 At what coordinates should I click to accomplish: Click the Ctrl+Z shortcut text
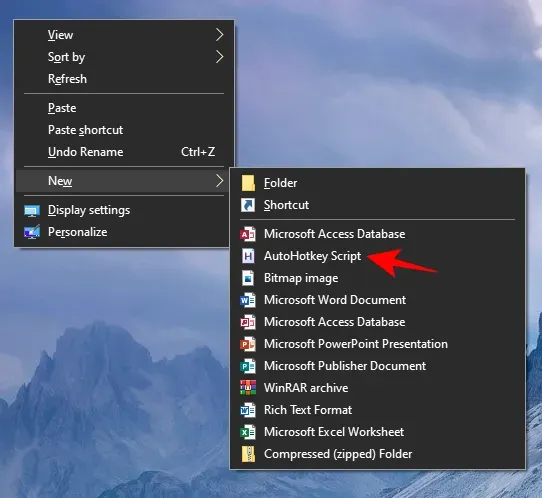pyautogui.click(x=198, y=152)
